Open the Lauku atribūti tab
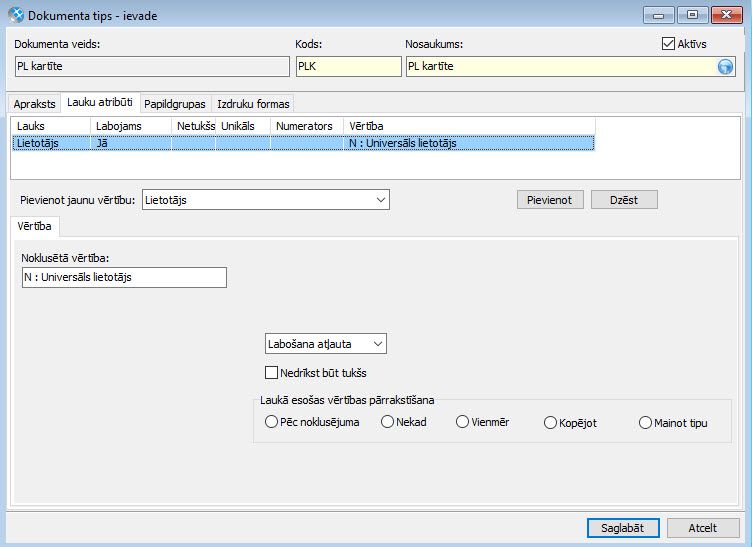The image size is (752, 547). click(100, 102)
